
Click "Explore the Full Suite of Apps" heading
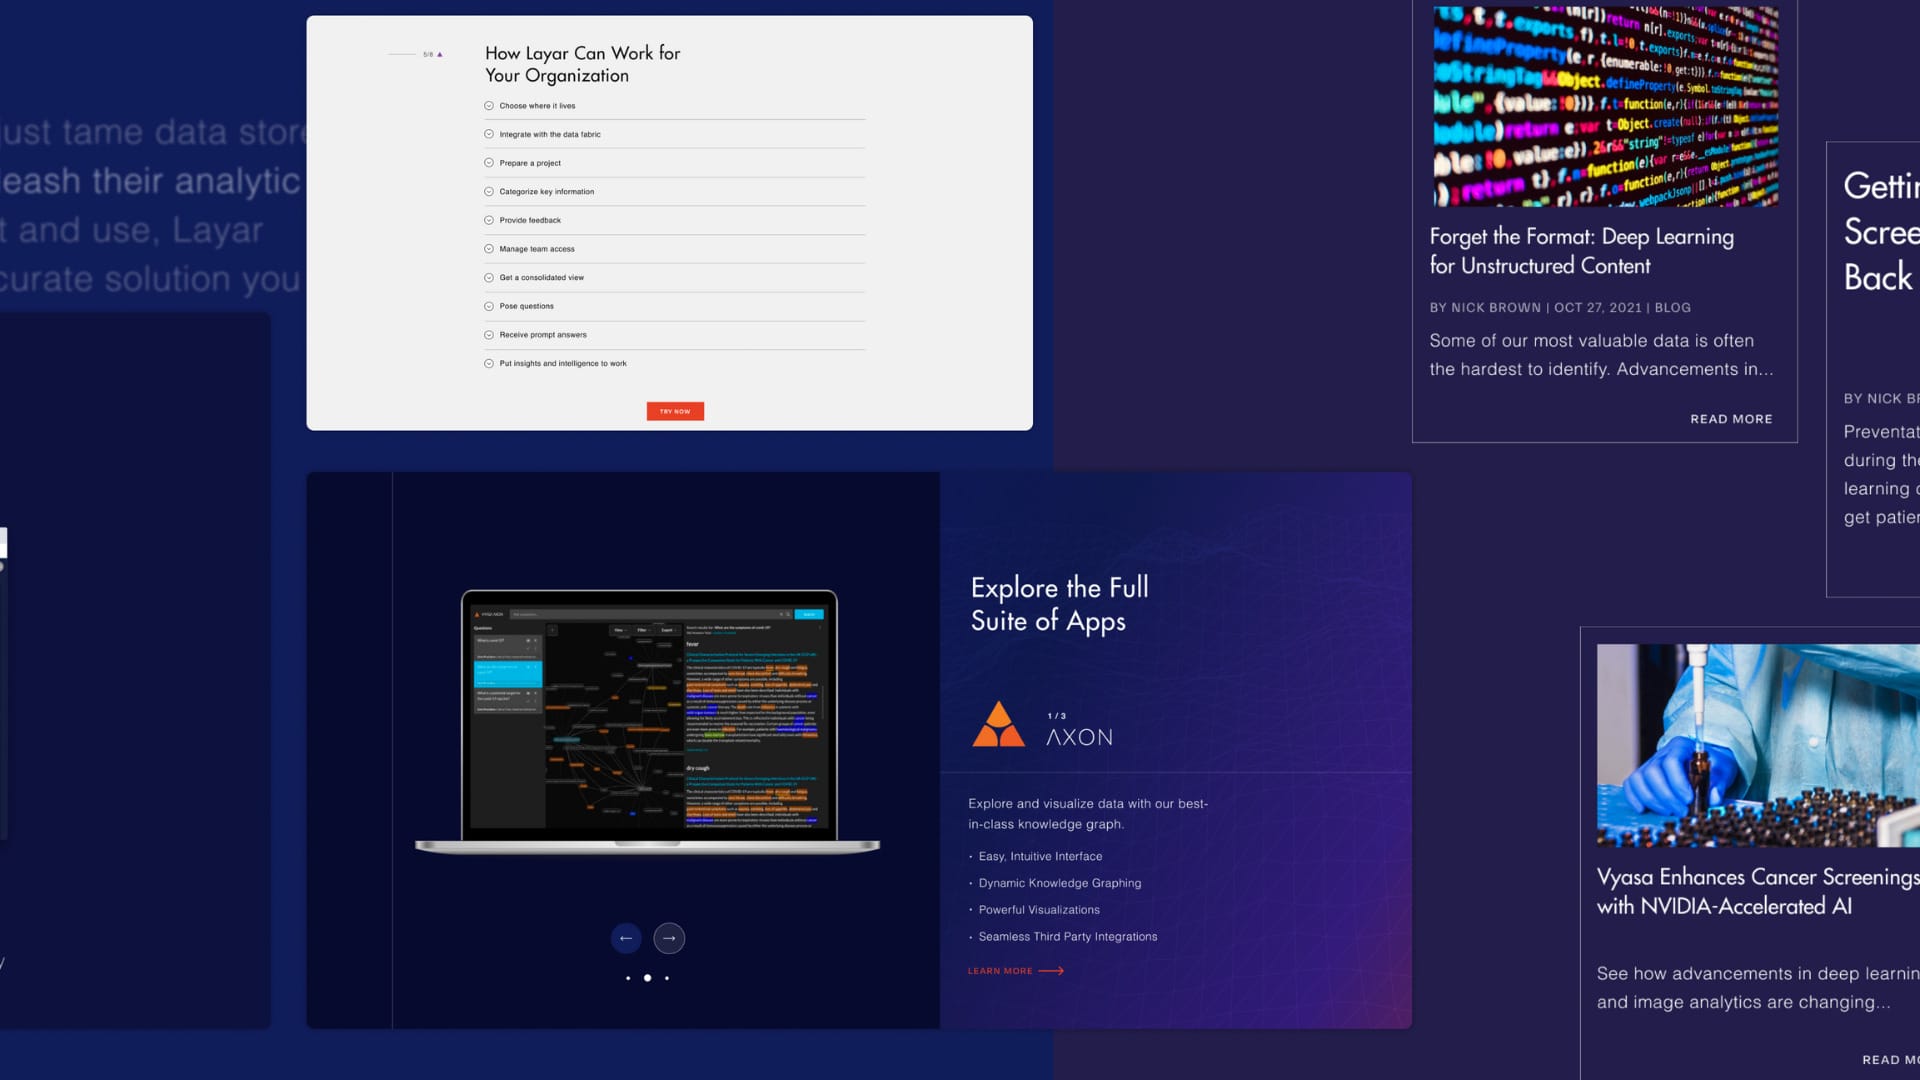coord(1059,604)
